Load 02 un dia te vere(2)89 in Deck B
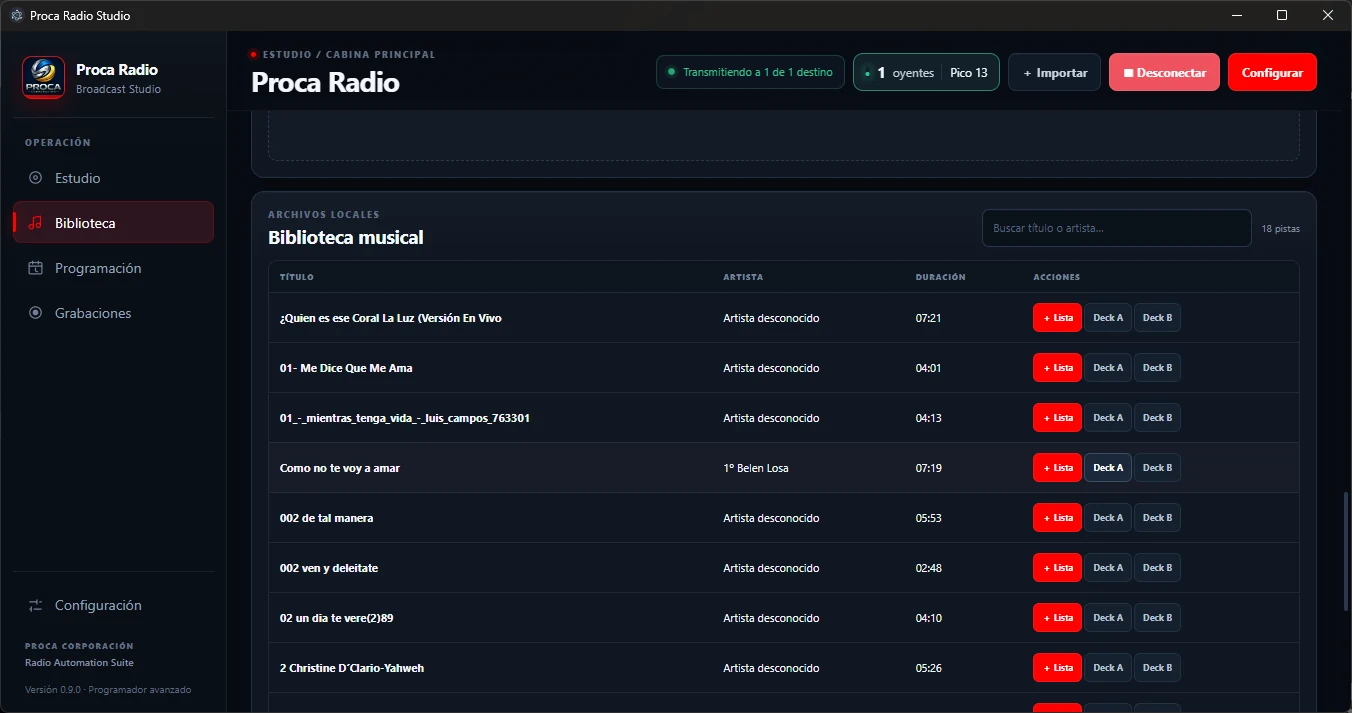 coord(1157,618)
